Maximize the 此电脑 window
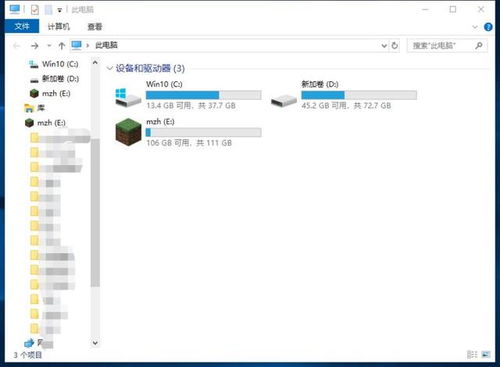Screen dimensions: 500x367 coord(453,9)
